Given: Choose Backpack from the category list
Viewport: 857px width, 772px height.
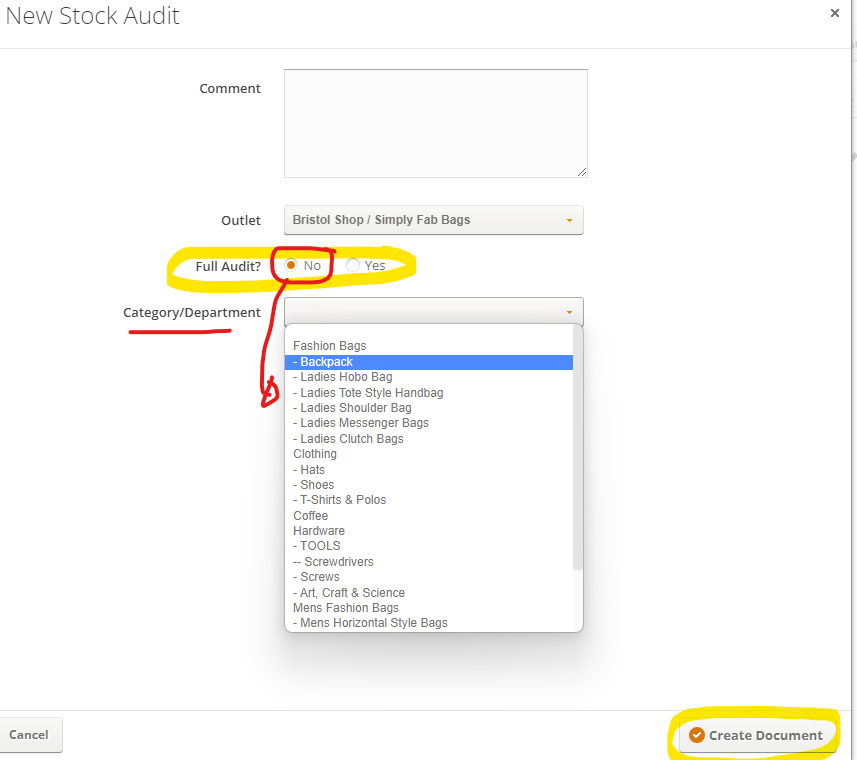Looking at the screenshot, I should tap(428, 362).
